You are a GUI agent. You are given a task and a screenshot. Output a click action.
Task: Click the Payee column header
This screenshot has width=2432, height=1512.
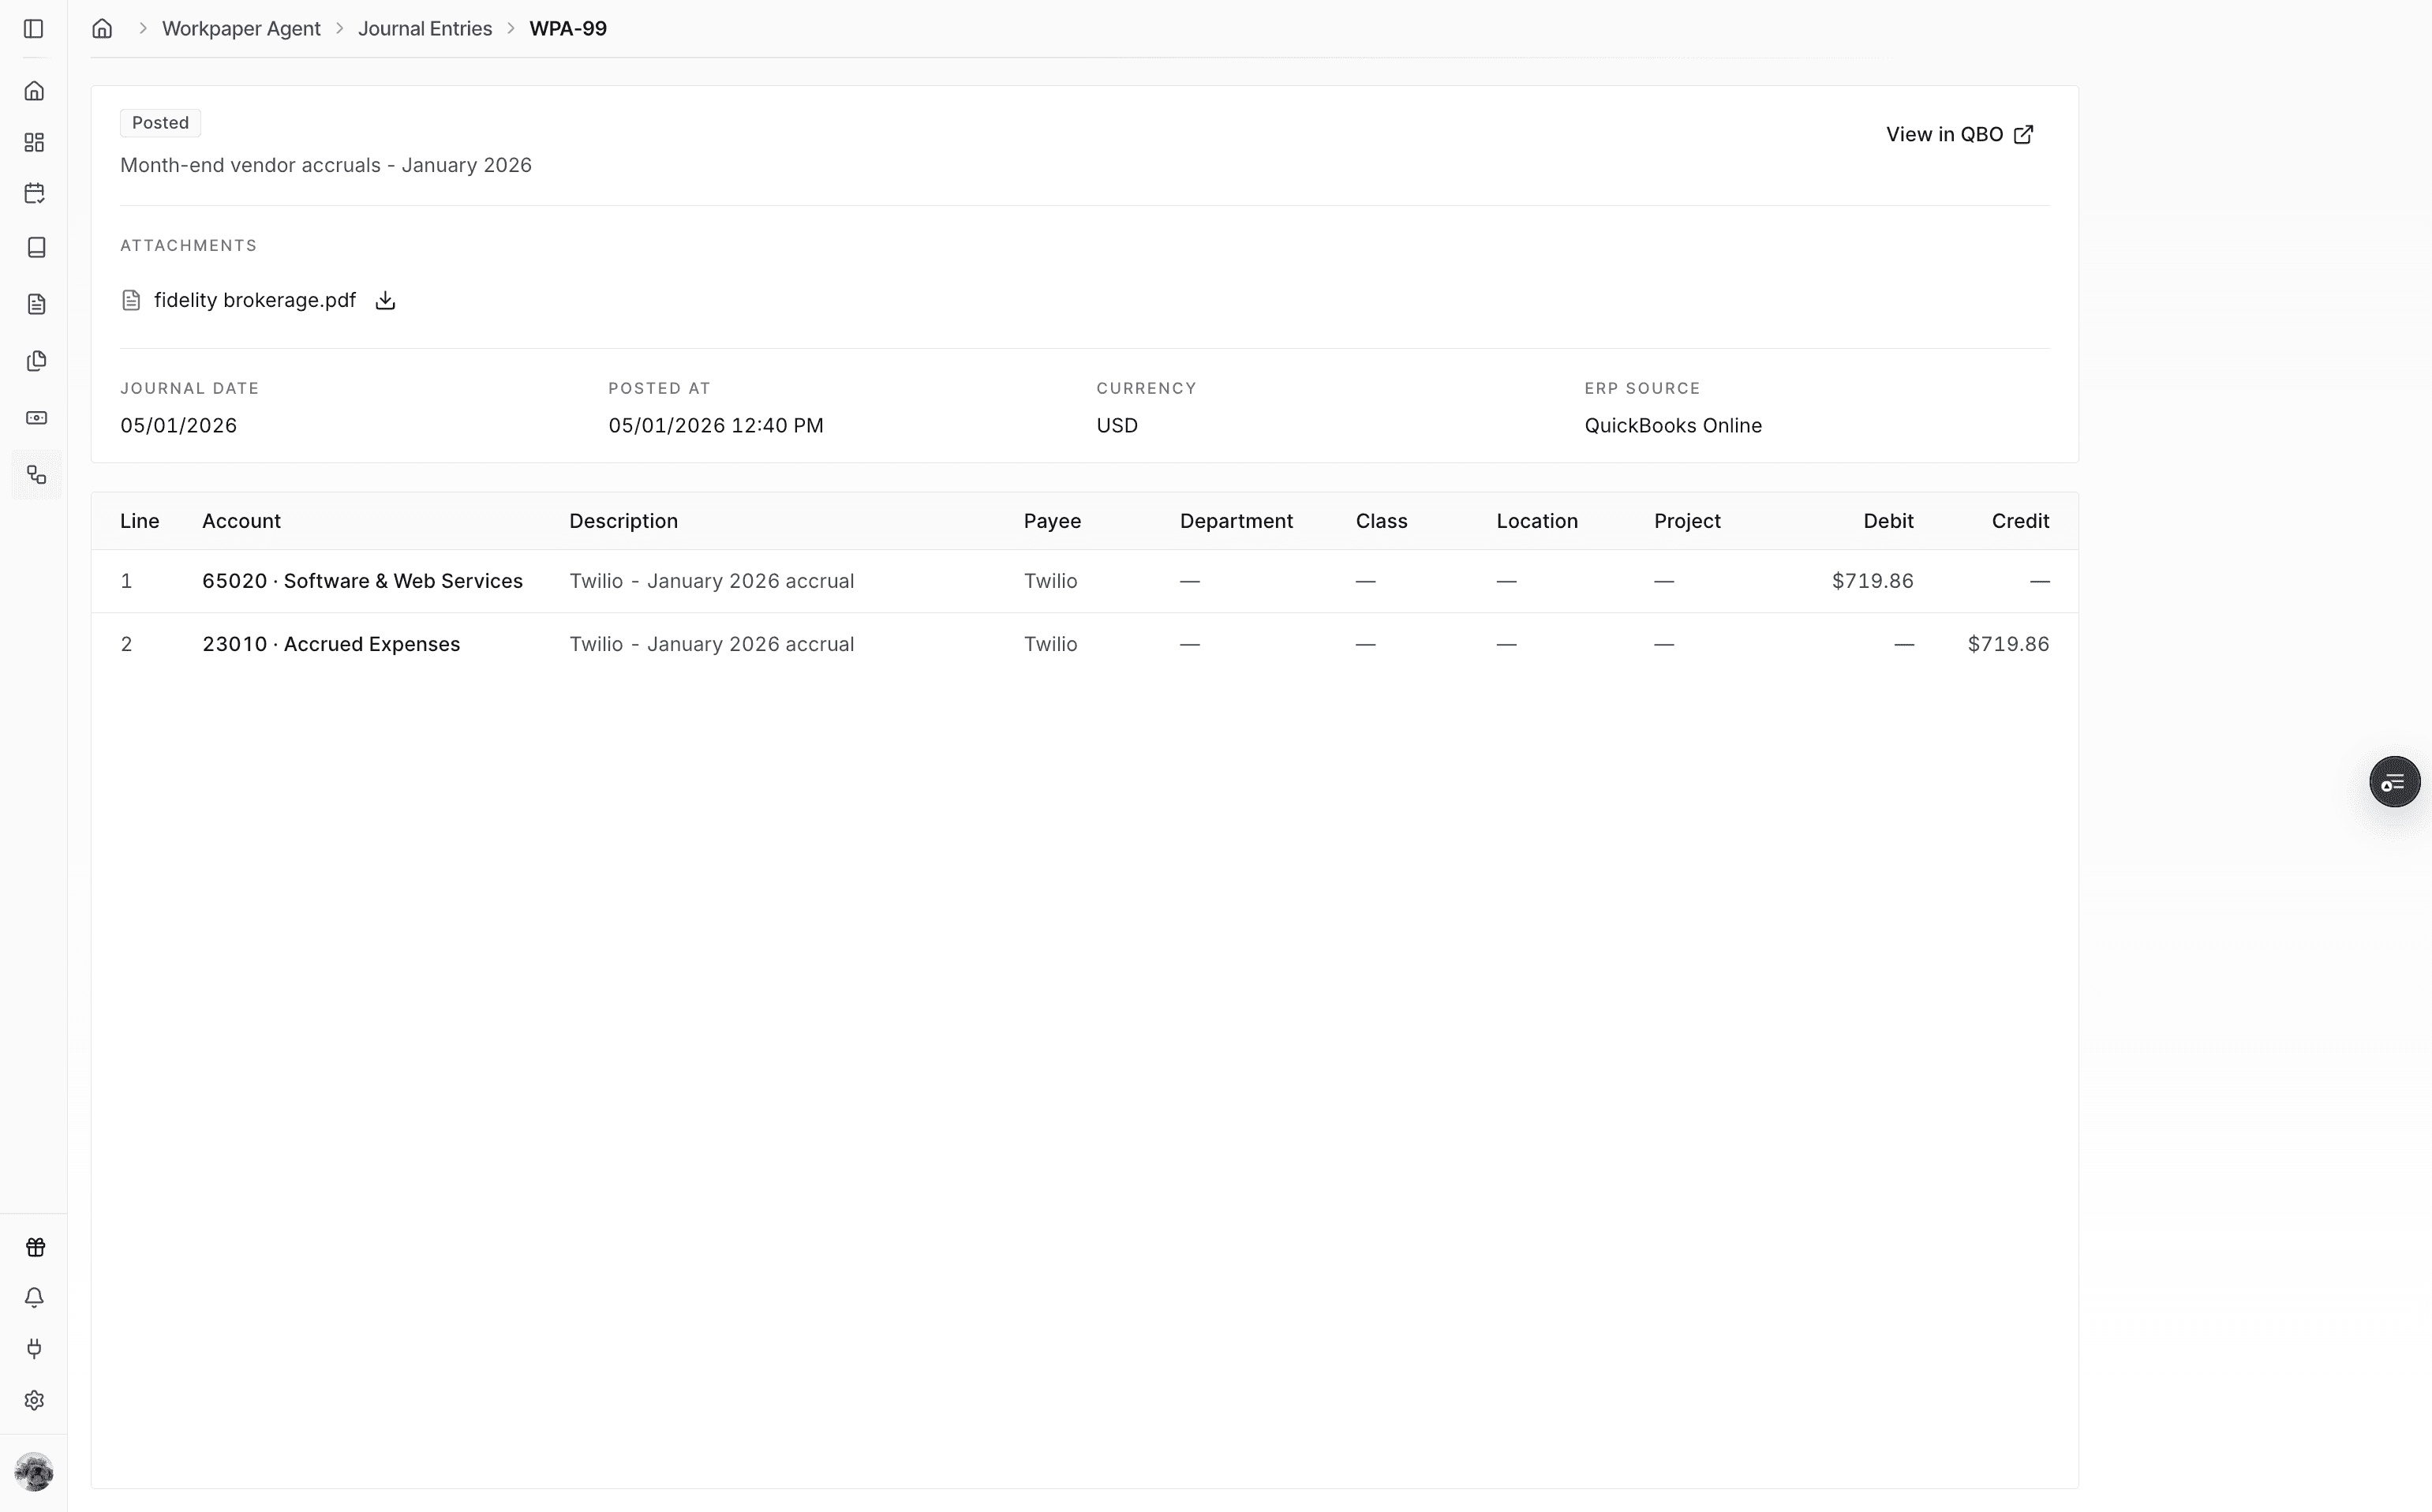[1052, 521]
